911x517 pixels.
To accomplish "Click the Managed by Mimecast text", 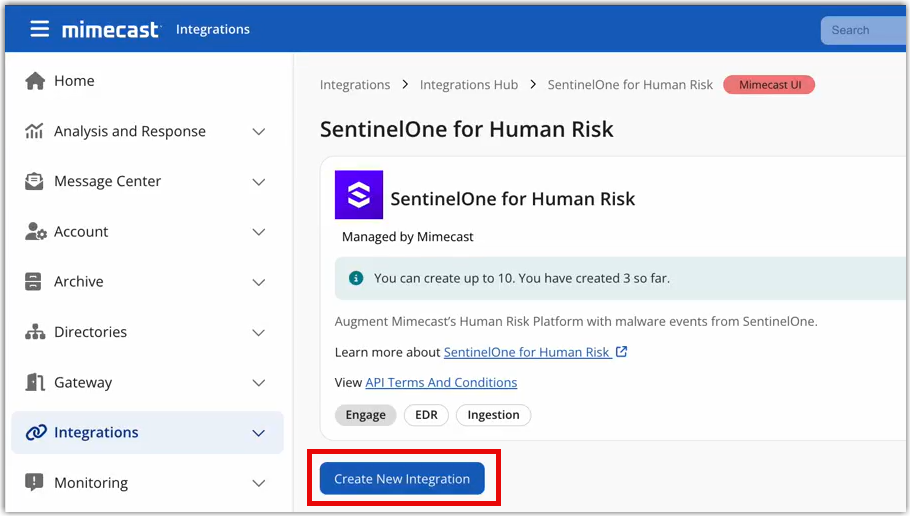I will (407, 236).
